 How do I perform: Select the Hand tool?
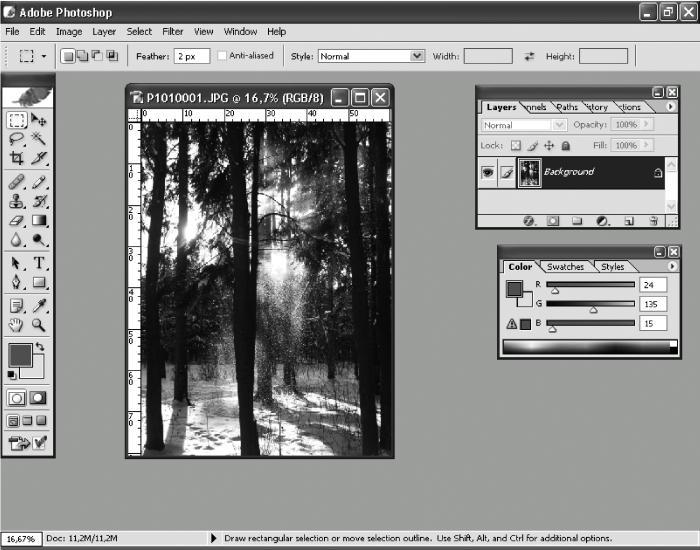click(17, 325)
